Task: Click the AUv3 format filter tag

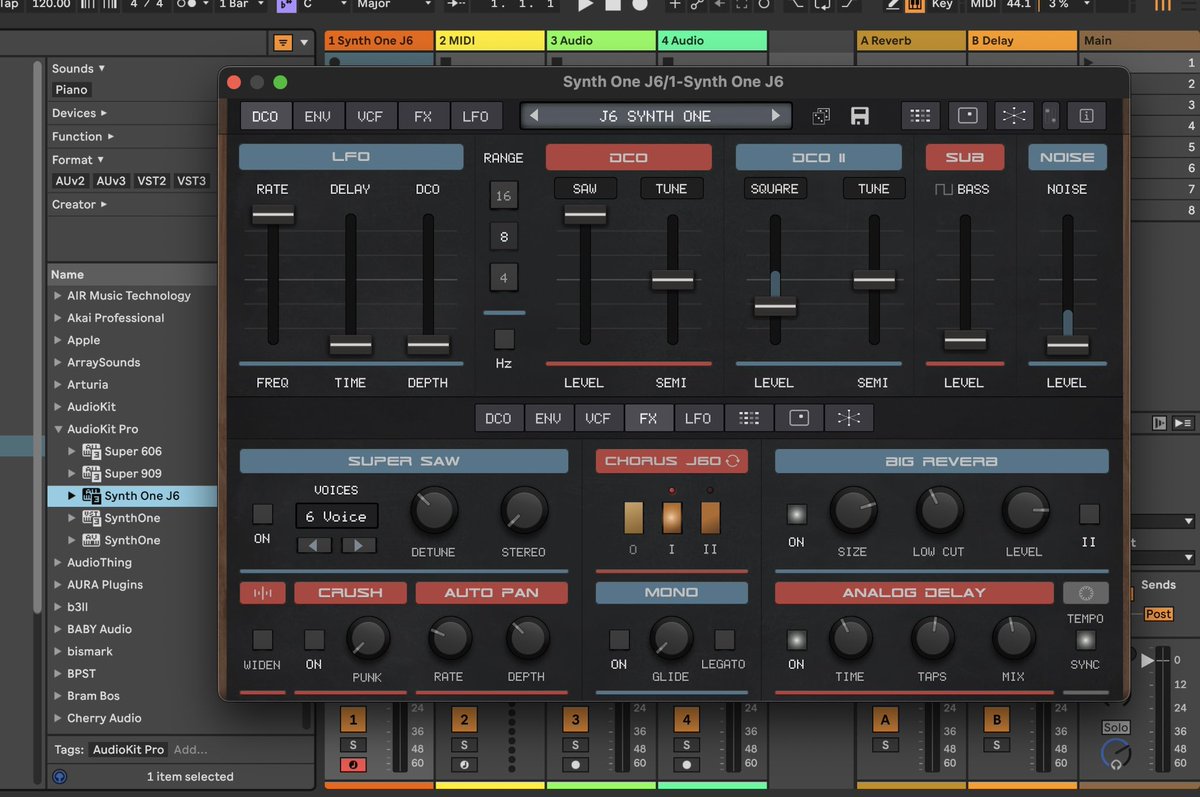Action: tap(111, 181)
